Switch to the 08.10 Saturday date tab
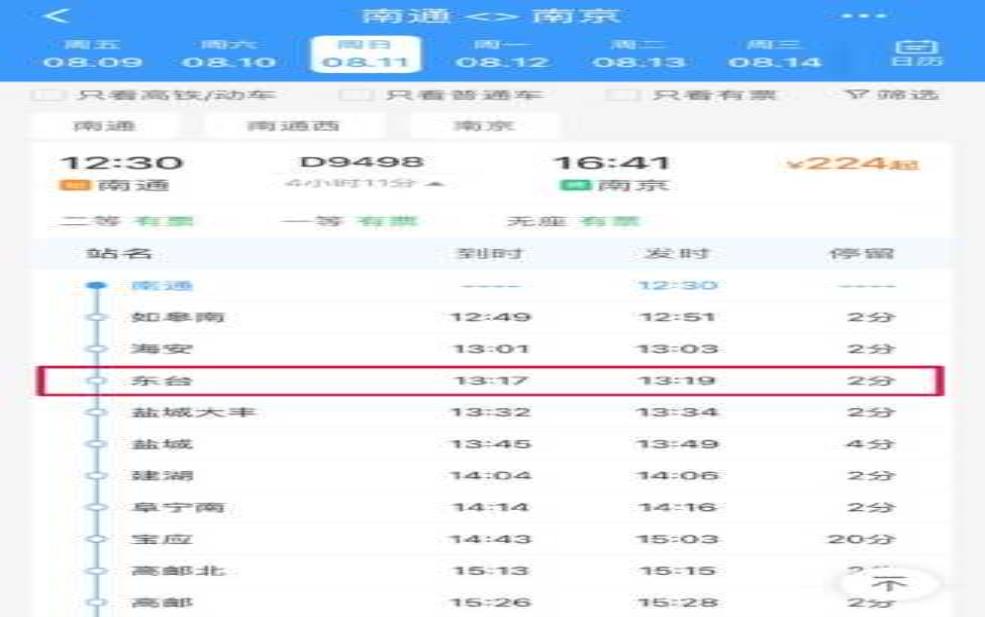Screen dimensions: 985x617 tap(228, 54)
